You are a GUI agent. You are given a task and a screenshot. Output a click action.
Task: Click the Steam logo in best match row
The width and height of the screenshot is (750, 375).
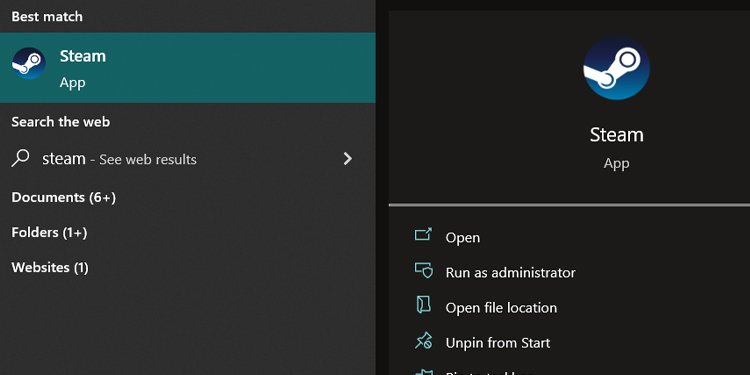[x=29, y=63]
